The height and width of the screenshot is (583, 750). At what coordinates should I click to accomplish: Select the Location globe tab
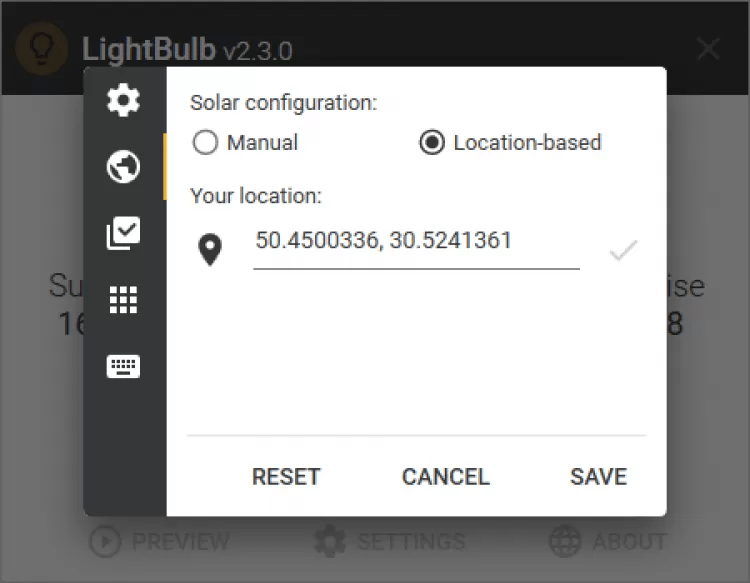point(124,167)
